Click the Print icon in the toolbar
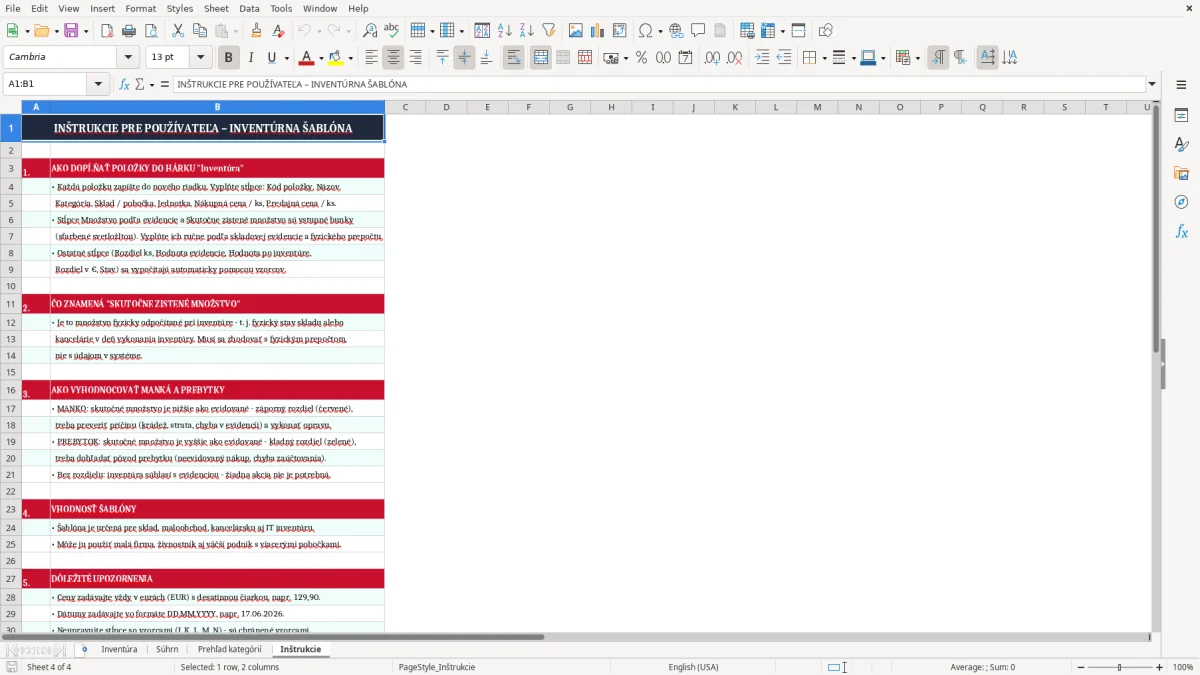This screenshot has height=675, width=1200. (128, 31)
